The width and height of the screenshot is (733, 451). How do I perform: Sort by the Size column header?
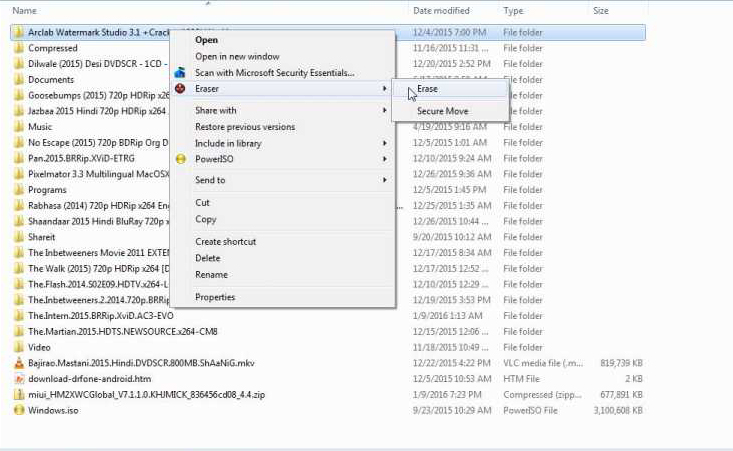pyautogui.click(x=600, y=10)
